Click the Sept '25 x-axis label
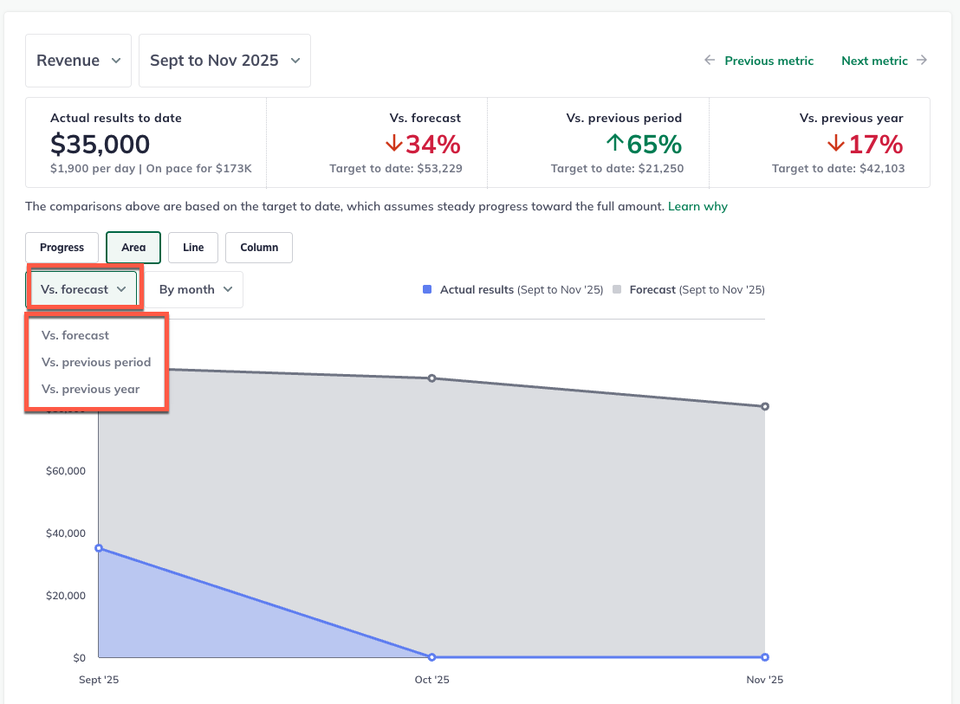 pos(99,680)
